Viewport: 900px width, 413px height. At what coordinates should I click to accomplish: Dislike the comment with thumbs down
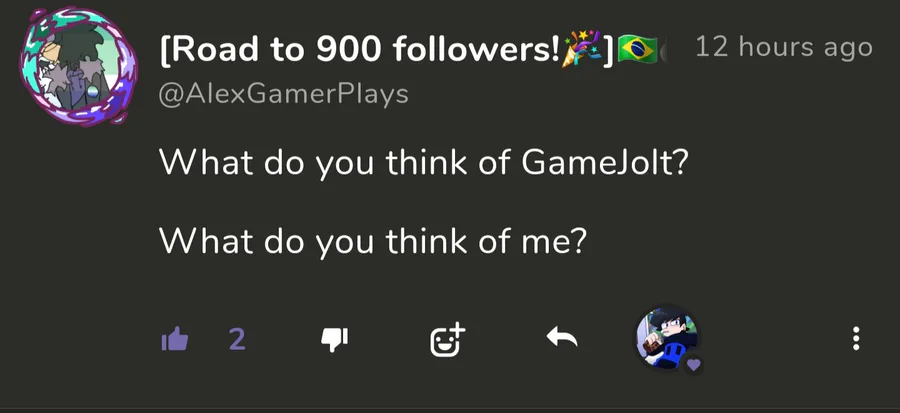pyautogui.click(x=333, y=340)
